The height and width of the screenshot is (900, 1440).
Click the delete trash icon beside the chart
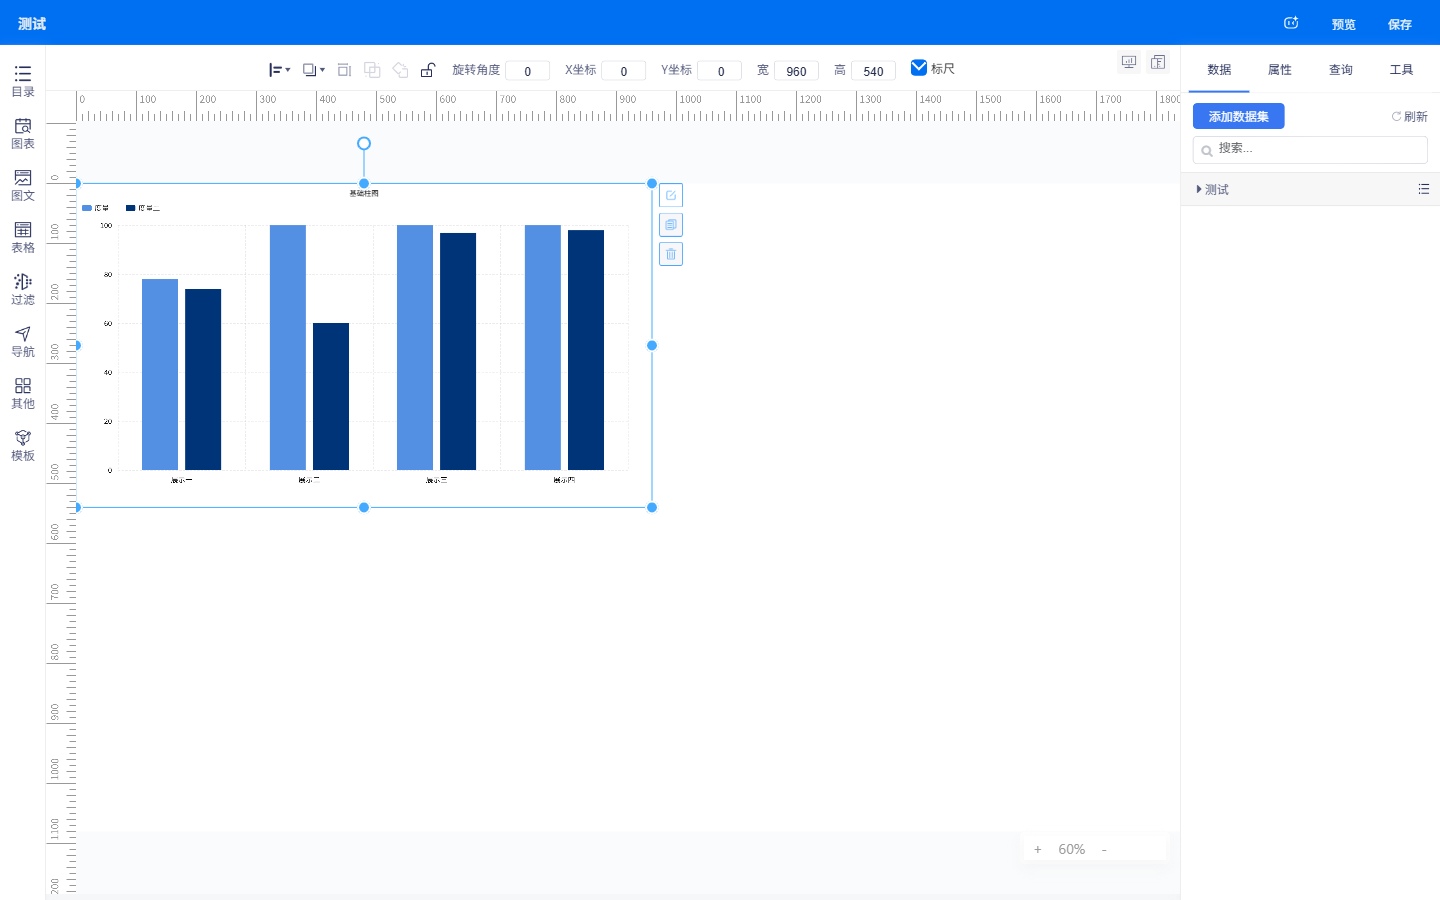tap(671, 254)
